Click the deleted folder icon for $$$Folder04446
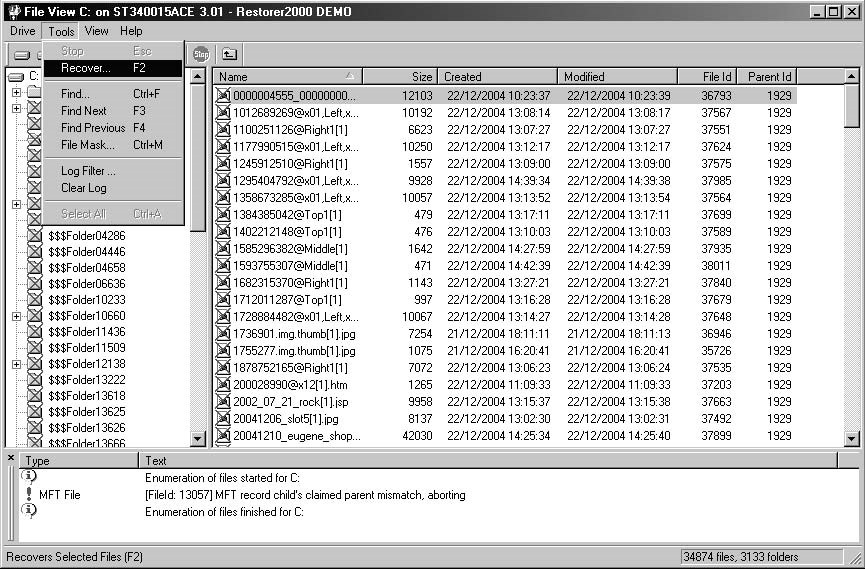Viewport: 865px width, 569px height. point(35,252)
